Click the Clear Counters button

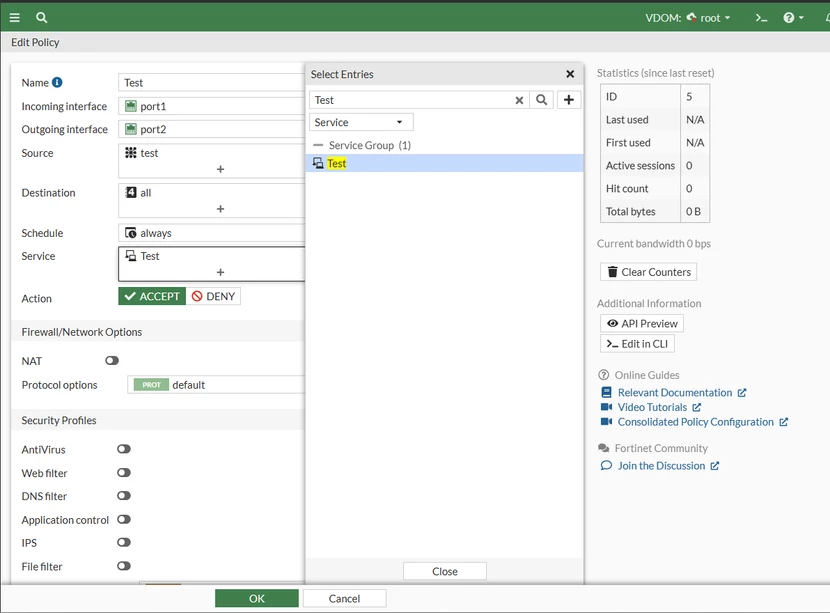click(x=648, y=272)
